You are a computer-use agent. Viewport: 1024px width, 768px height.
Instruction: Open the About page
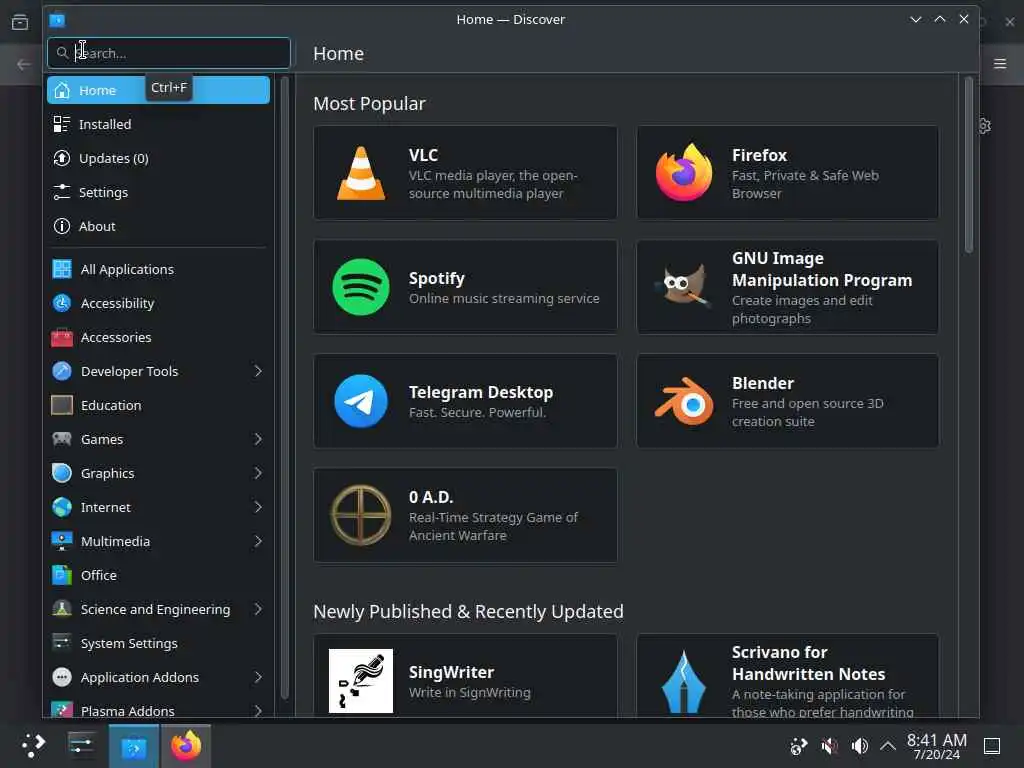[x=158, y=226]
